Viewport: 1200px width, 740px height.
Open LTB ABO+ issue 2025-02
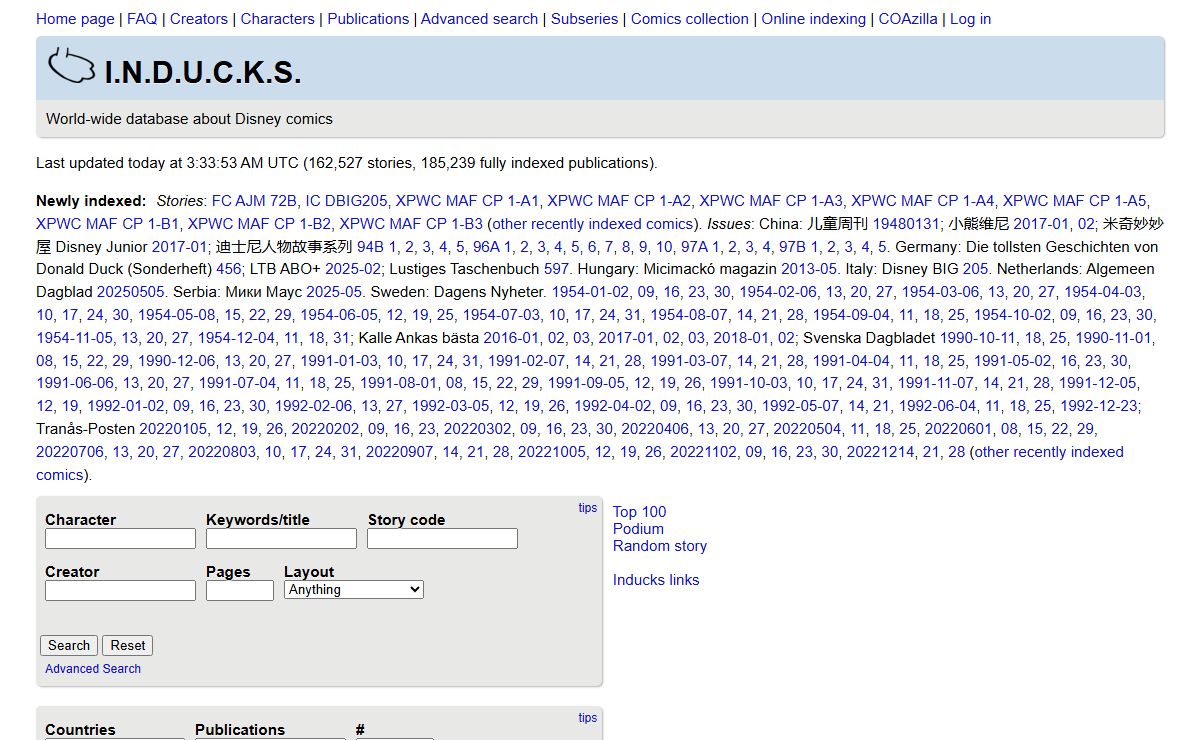point(354,269)
